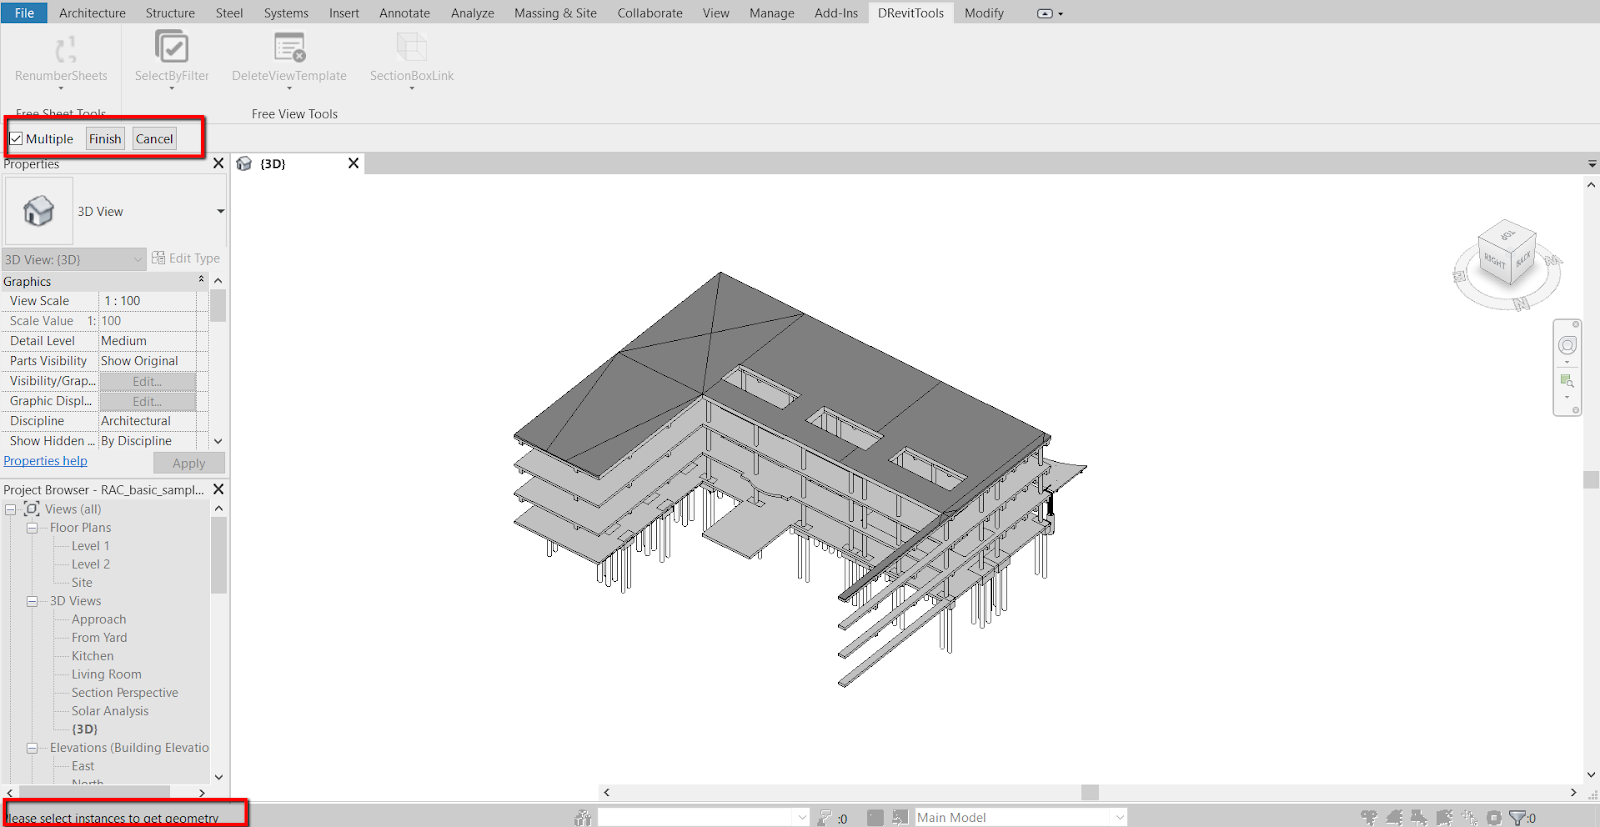1600x827 pixels.
Task: Click the Cancel button
Action: click(154, 139)
